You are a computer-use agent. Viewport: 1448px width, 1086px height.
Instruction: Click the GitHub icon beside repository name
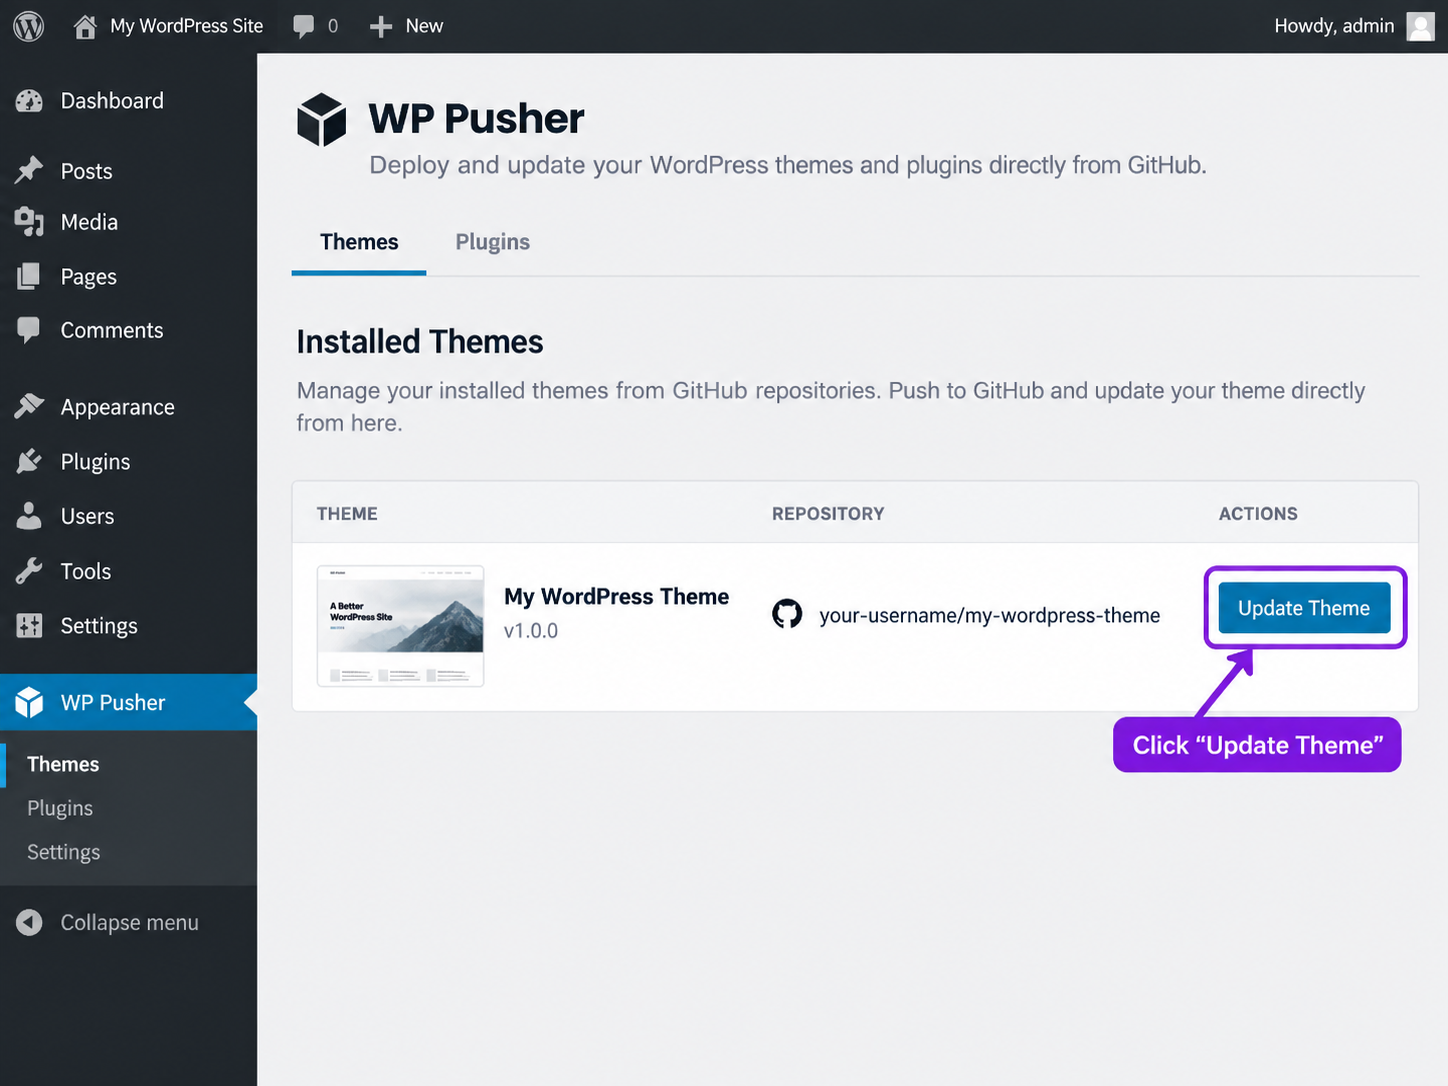pyautogui.click(x=787, y=614)
